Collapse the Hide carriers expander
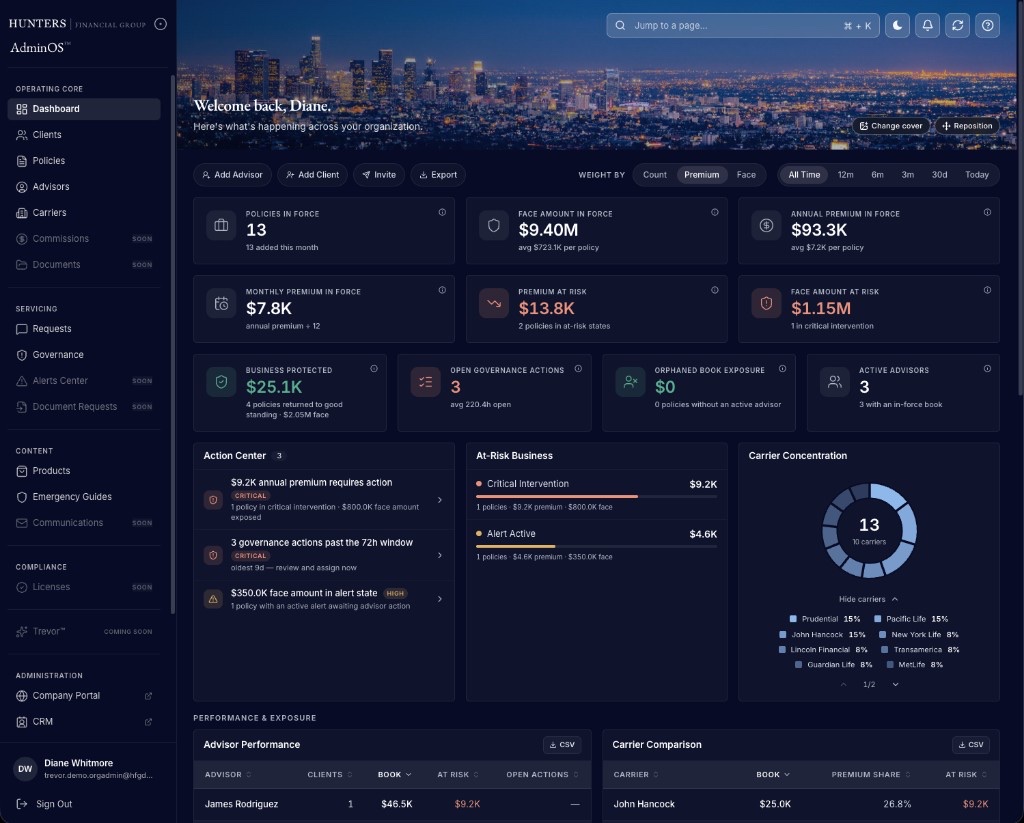 868,599
